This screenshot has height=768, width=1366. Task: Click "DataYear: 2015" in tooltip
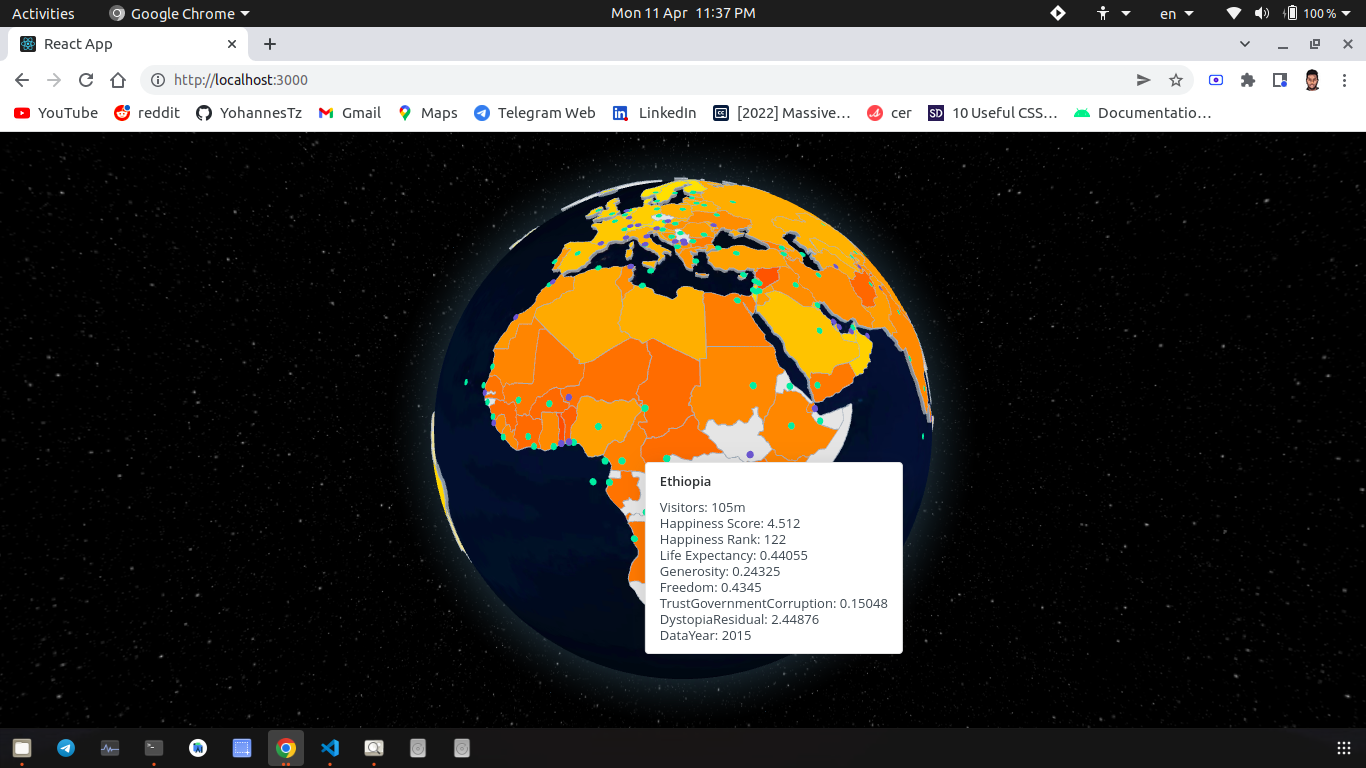[x=705, y=635]
